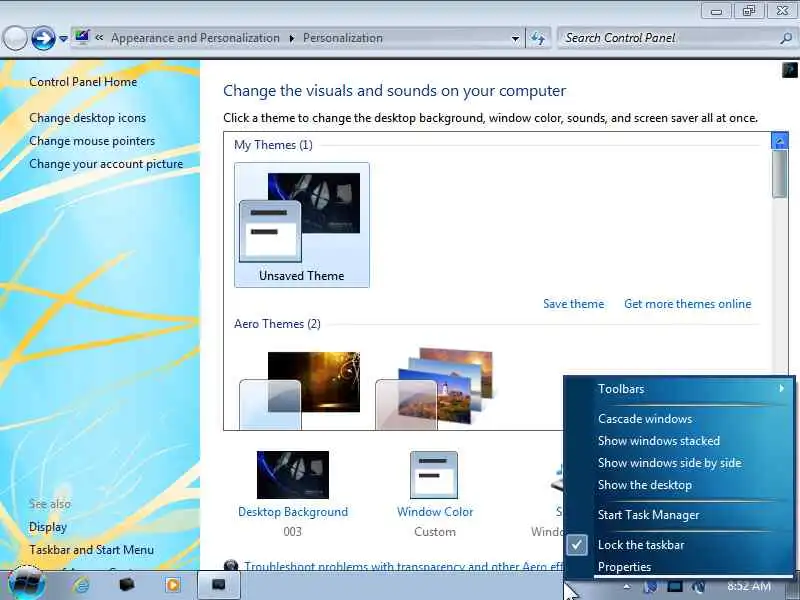Click the Search Control Panel field
This screenshot has width=800, height=600.
click(x=678, y=38)
